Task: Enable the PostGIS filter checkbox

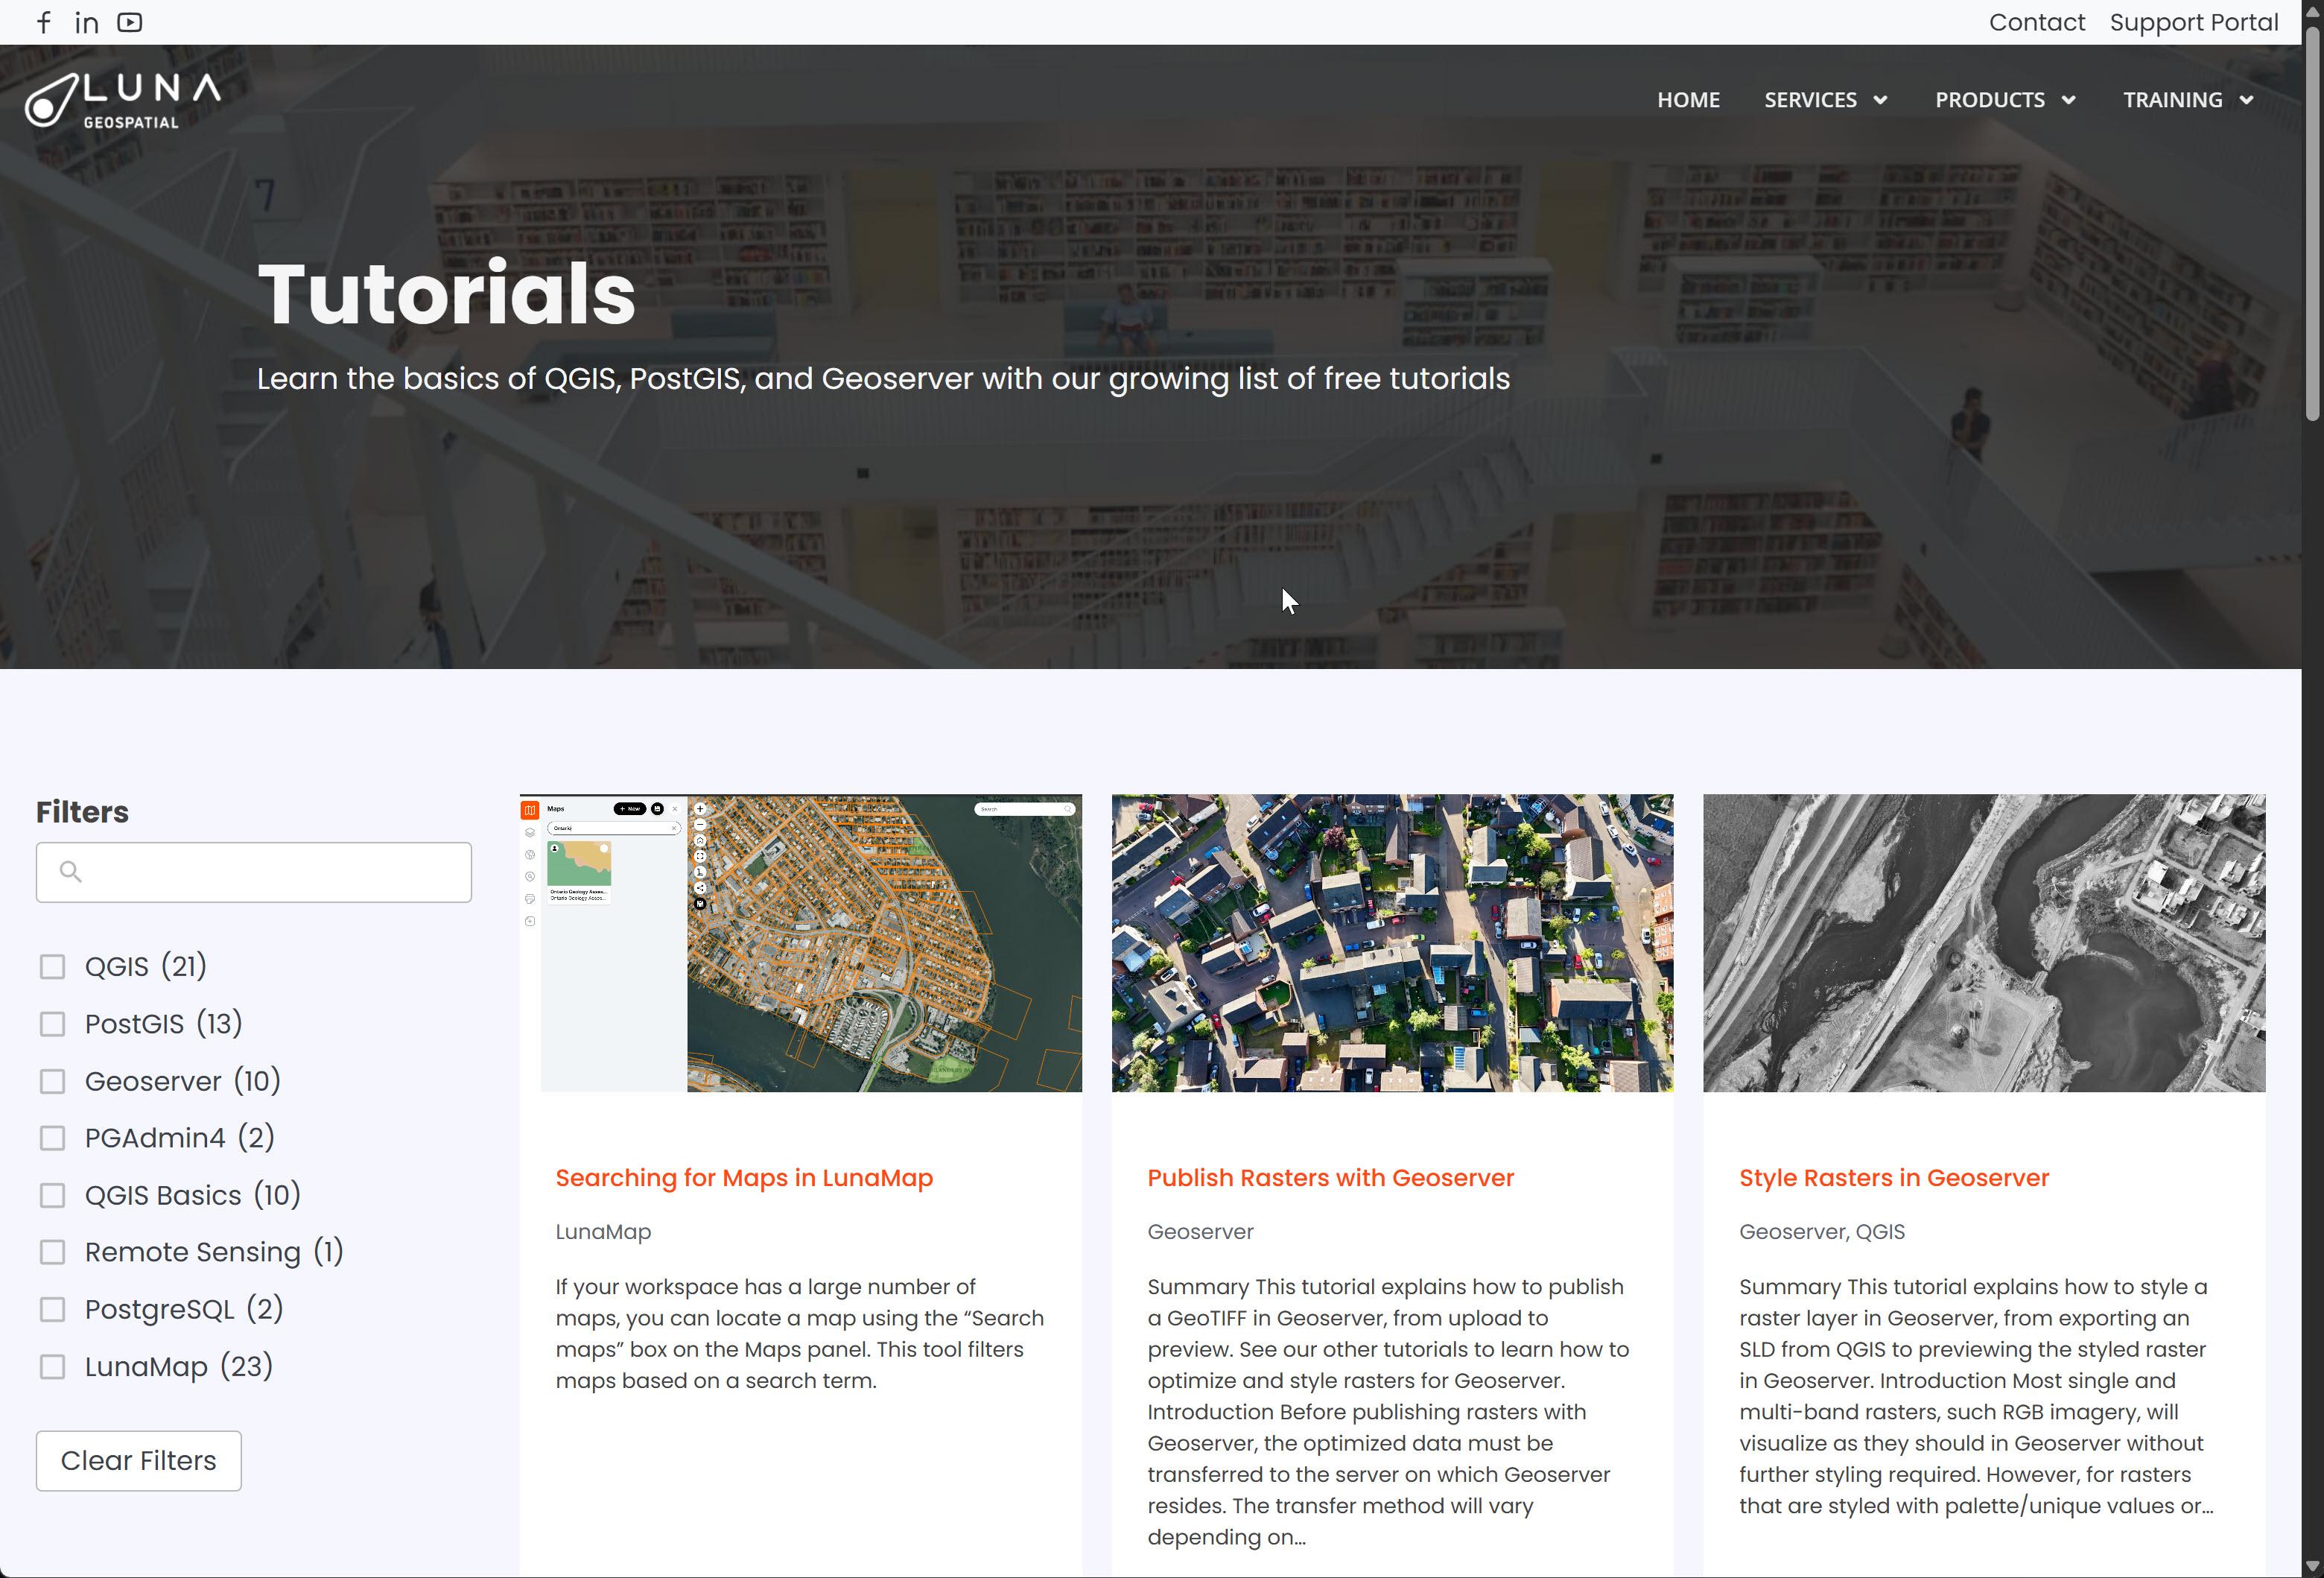Action: click(x=52, y=1024)
